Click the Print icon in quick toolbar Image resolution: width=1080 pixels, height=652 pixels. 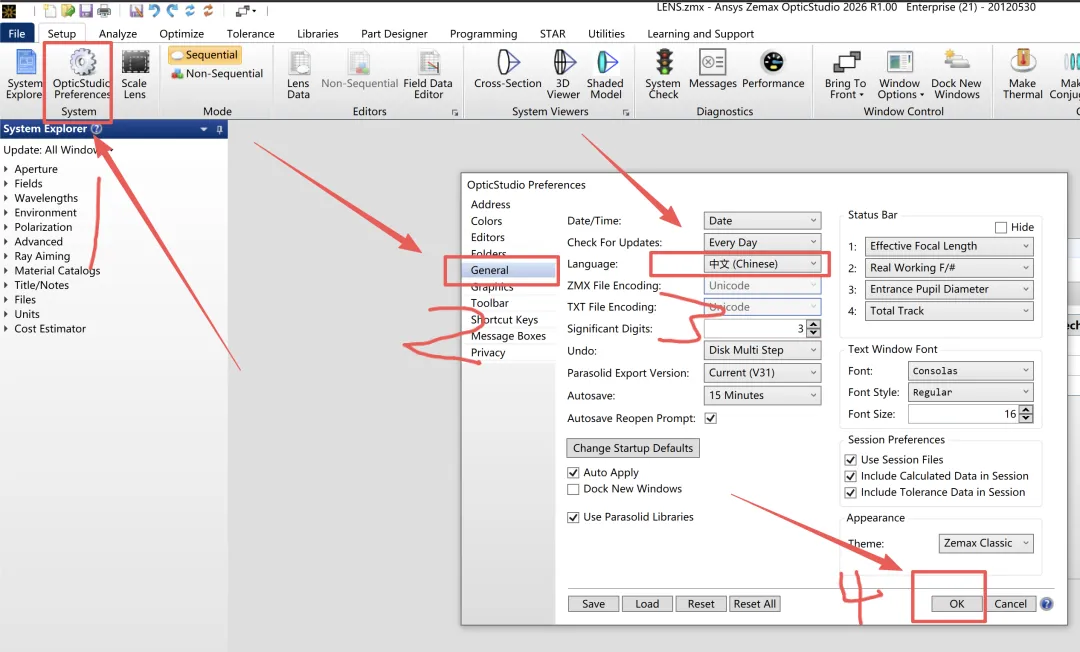tap(104, 10)
